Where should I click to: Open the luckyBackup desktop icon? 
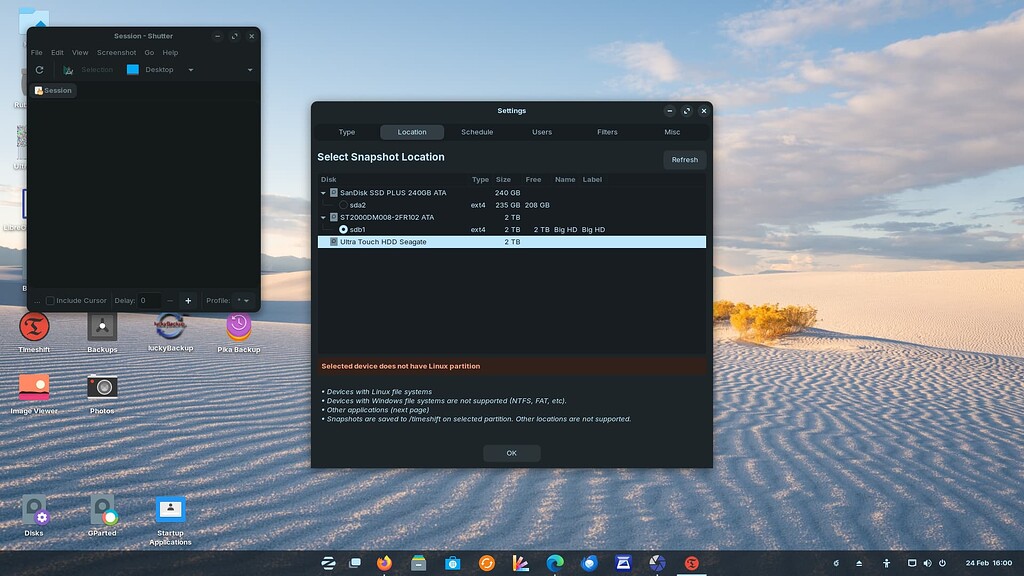tap(170, 326)
